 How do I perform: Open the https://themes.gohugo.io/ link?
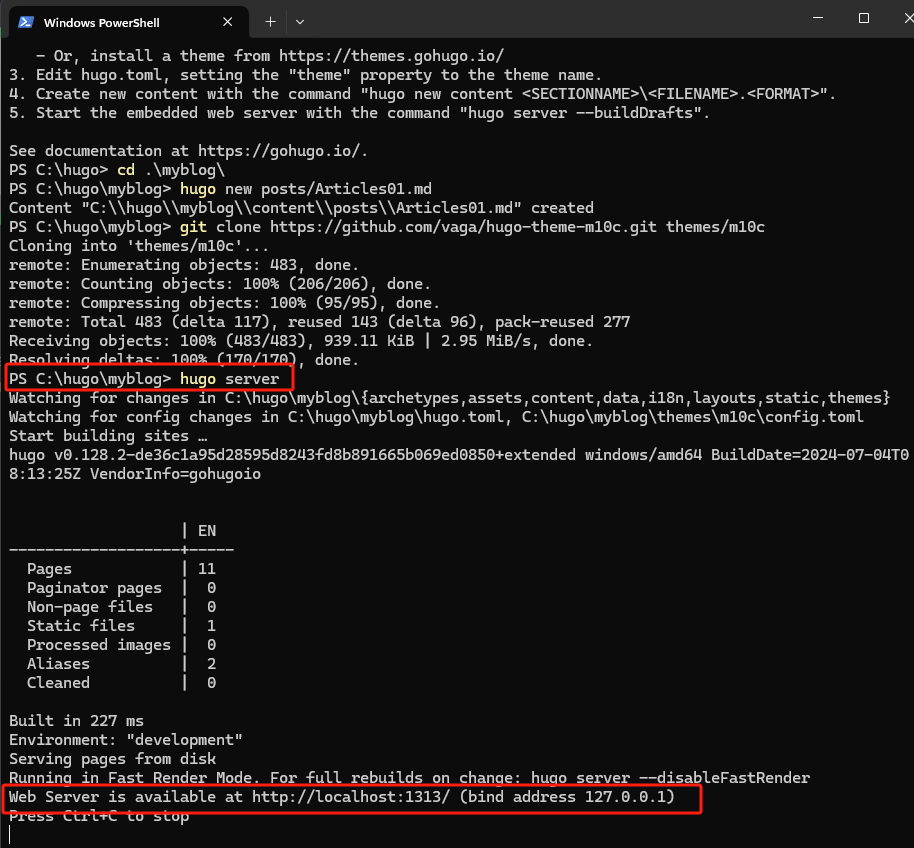click(391, 56)
